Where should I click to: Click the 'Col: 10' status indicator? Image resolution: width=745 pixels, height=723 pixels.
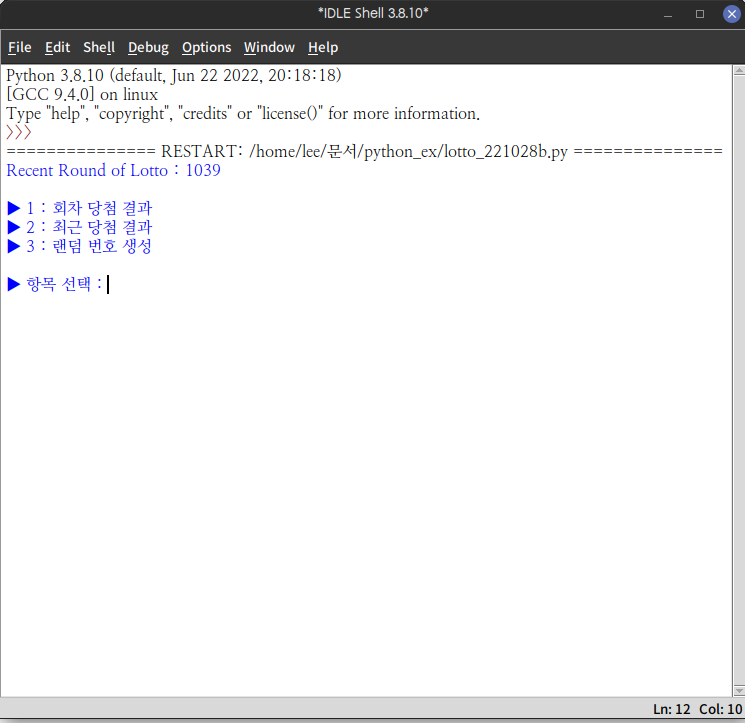tap(720, 709)
